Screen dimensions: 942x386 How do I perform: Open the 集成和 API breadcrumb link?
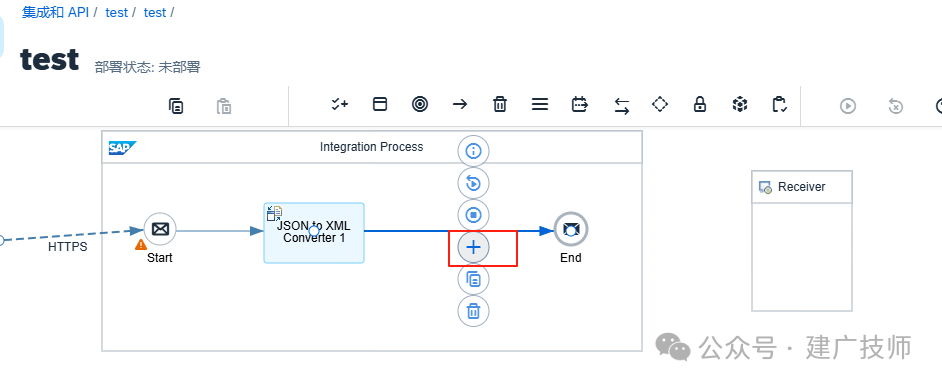coord(55,13)
